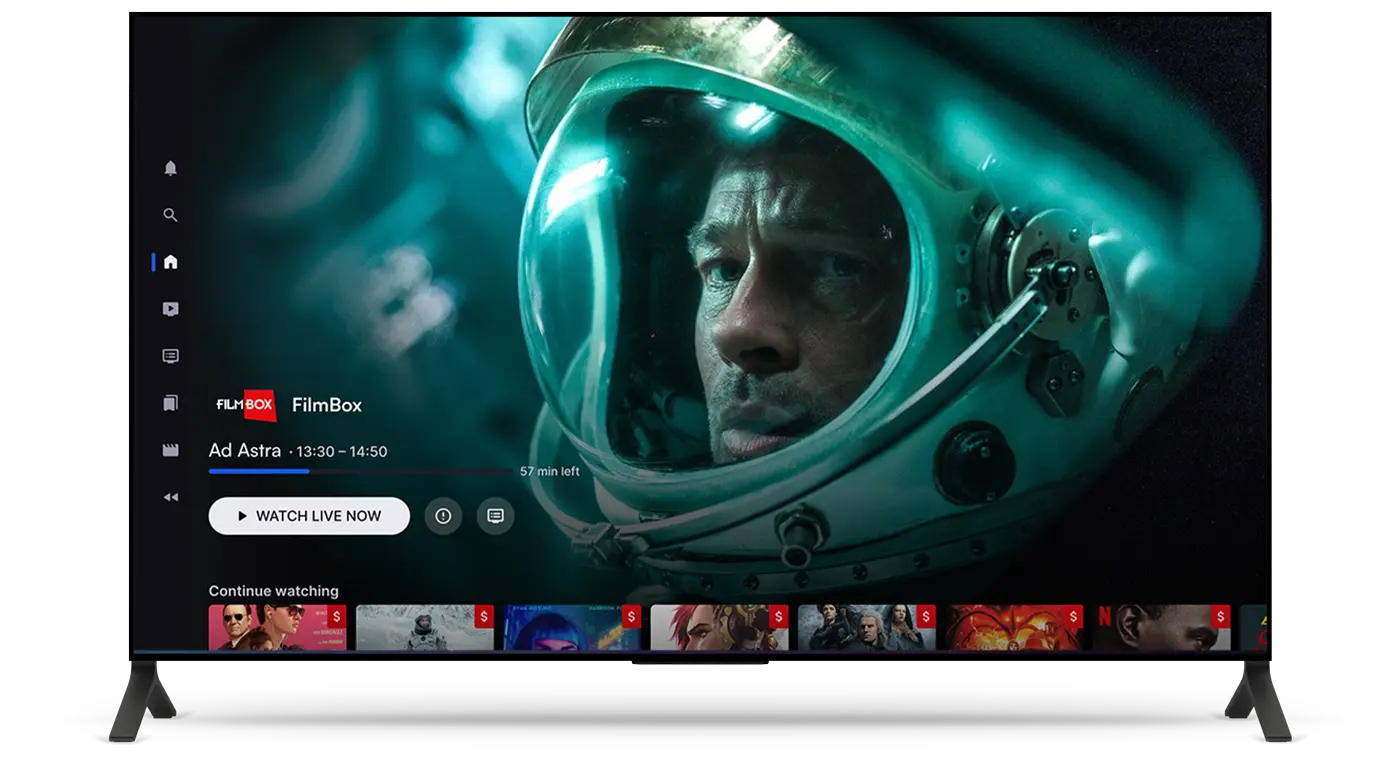Open the thumbnail with white-haired man
The width and height of the screenshot is (1400, 765).
coord(866,627)
